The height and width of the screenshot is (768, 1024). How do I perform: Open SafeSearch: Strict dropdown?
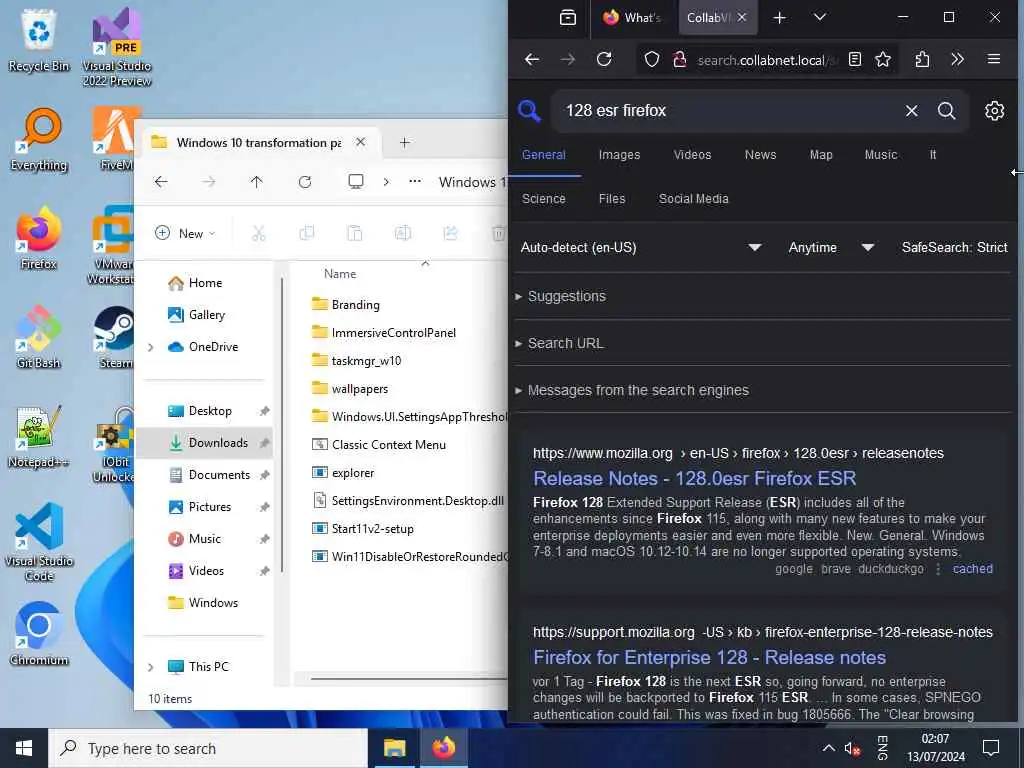(954, 248)
